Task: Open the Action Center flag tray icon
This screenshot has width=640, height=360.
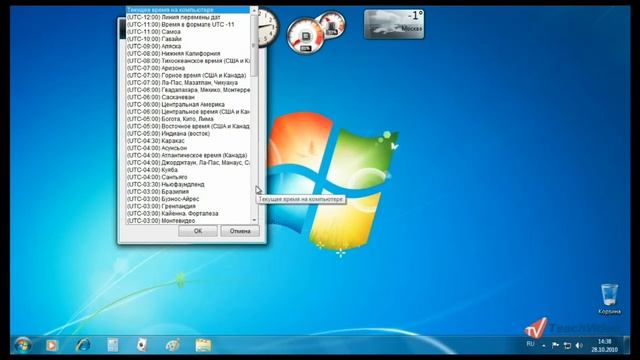Action: 555,345
